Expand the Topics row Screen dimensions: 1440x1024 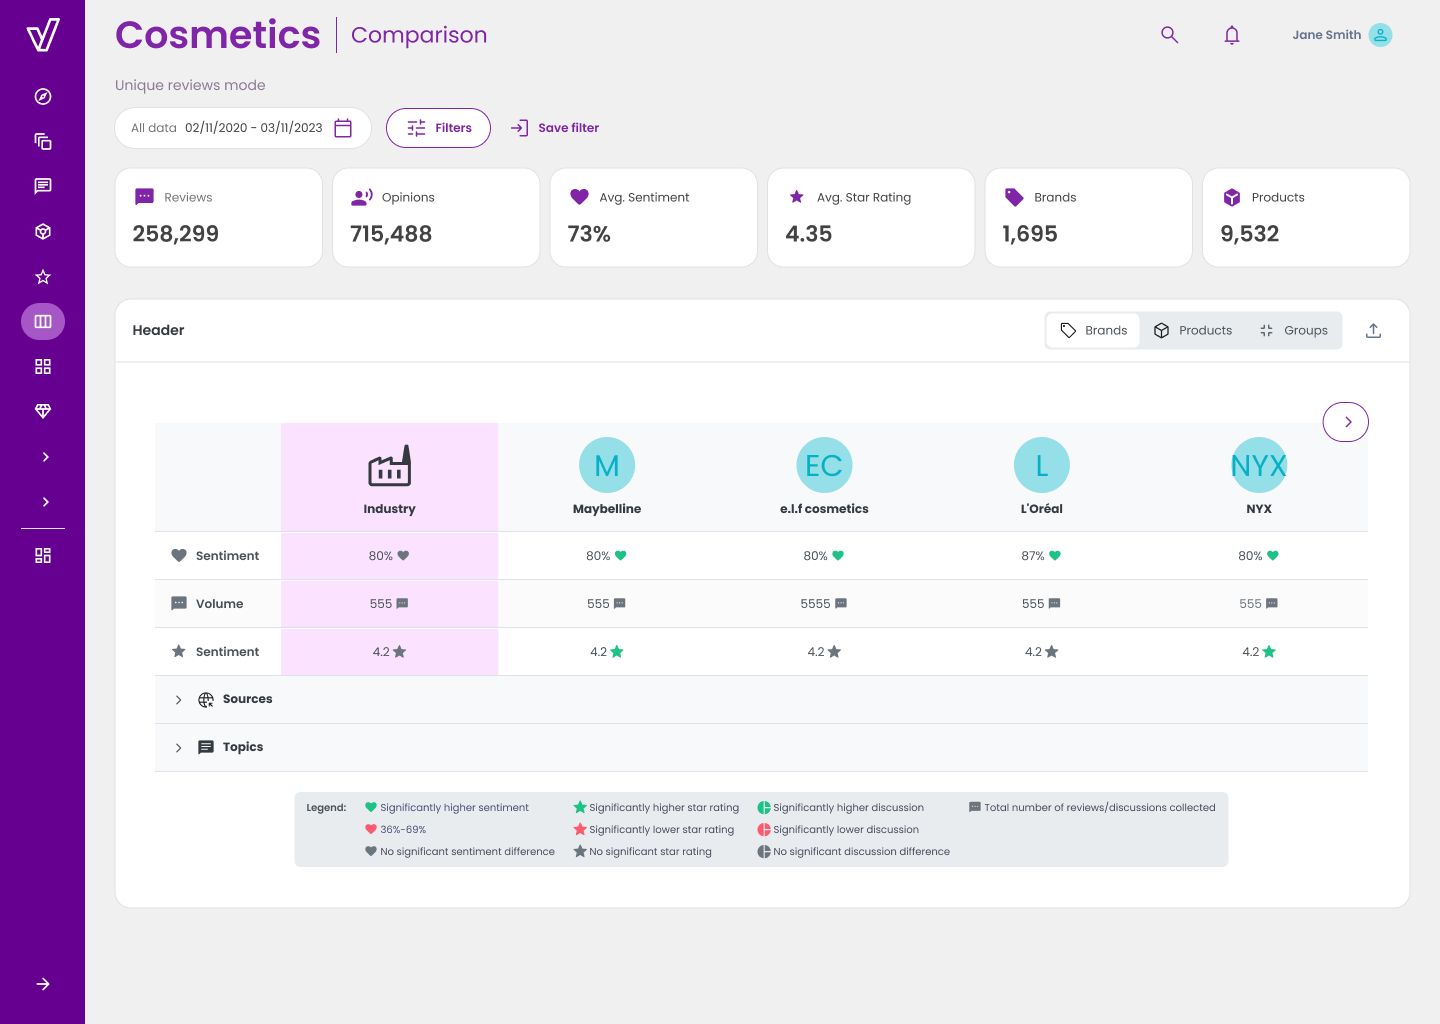click(761, 747)
